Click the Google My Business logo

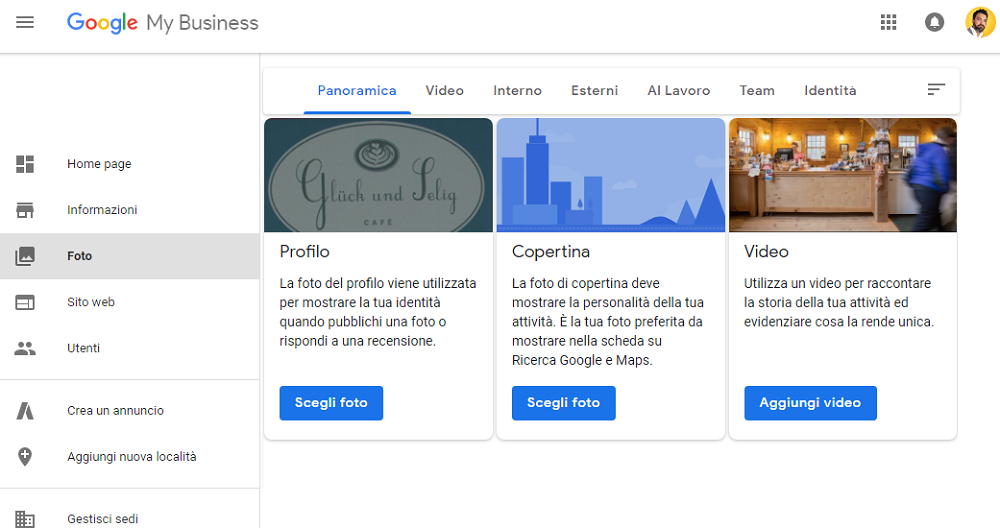(163, 23)
